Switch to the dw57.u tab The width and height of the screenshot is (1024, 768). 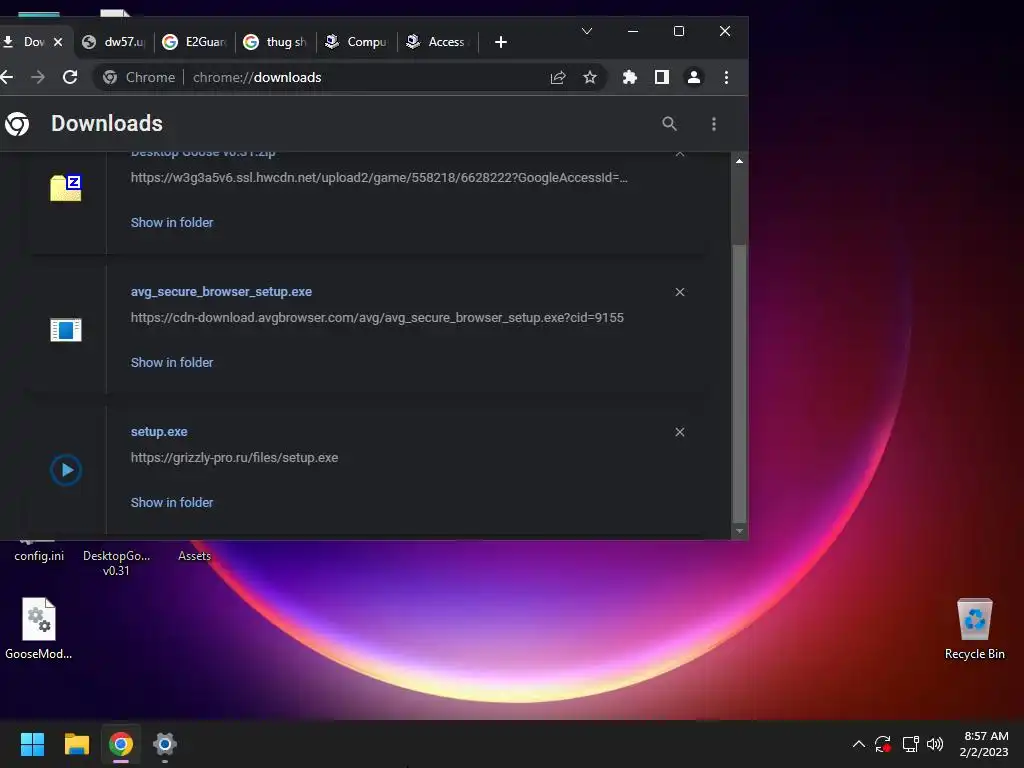pos(114,42)
